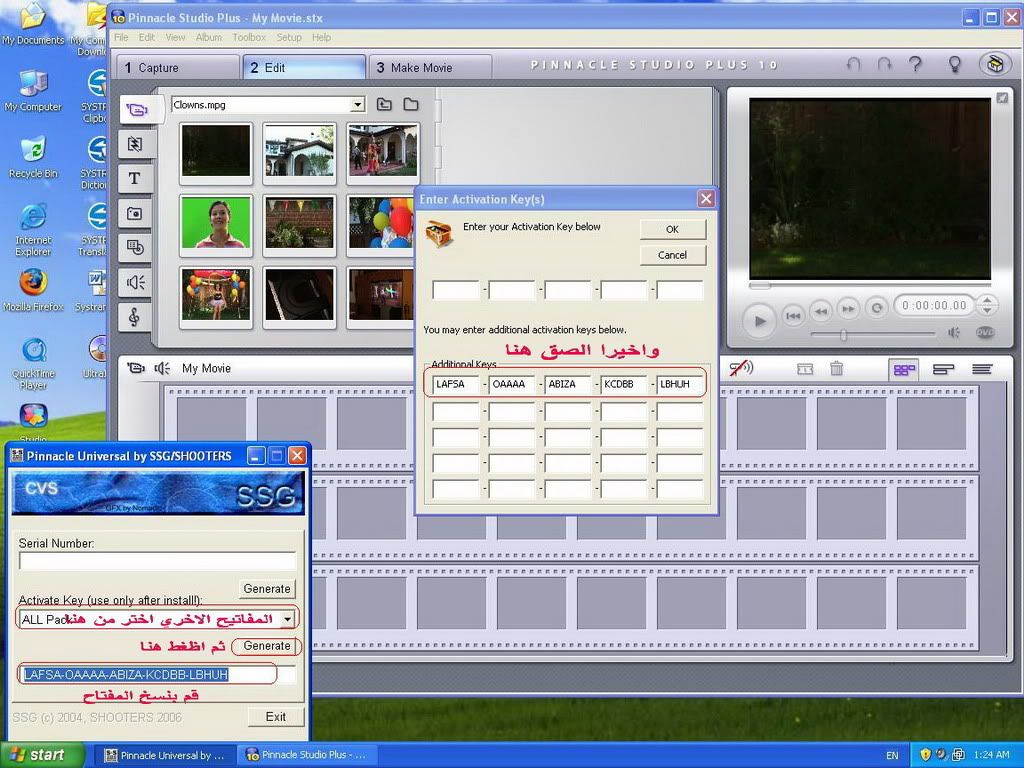
Task: Exit the Pinnacle Universal keygen
Action: [276, 716]
